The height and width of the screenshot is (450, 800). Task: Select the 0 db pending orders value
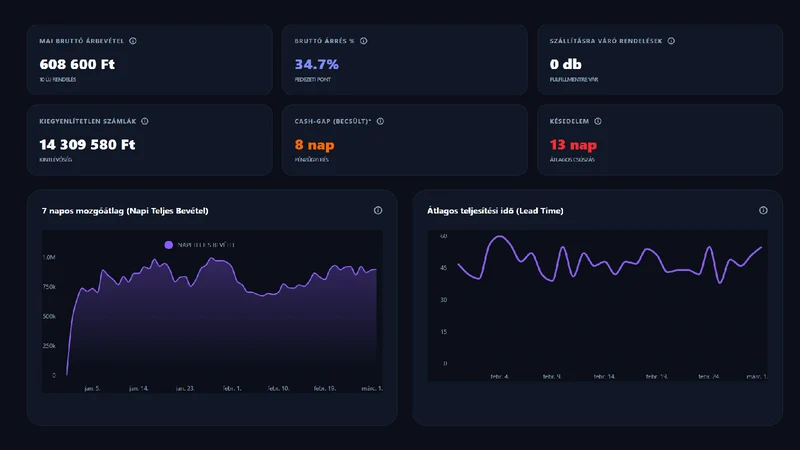565,64
